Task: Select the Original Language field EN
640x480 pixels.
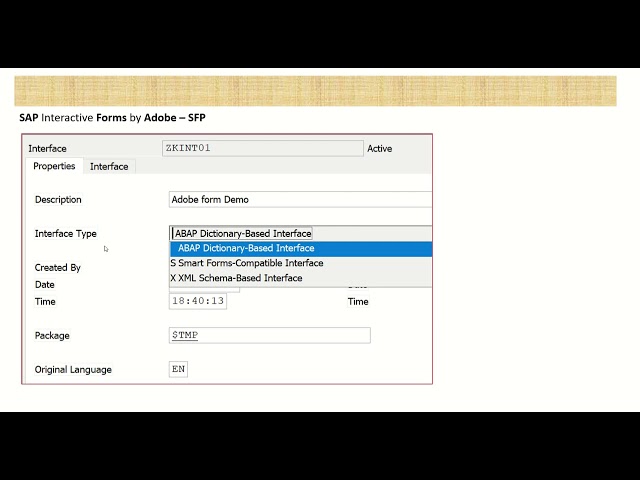Action: pos(178,369)
